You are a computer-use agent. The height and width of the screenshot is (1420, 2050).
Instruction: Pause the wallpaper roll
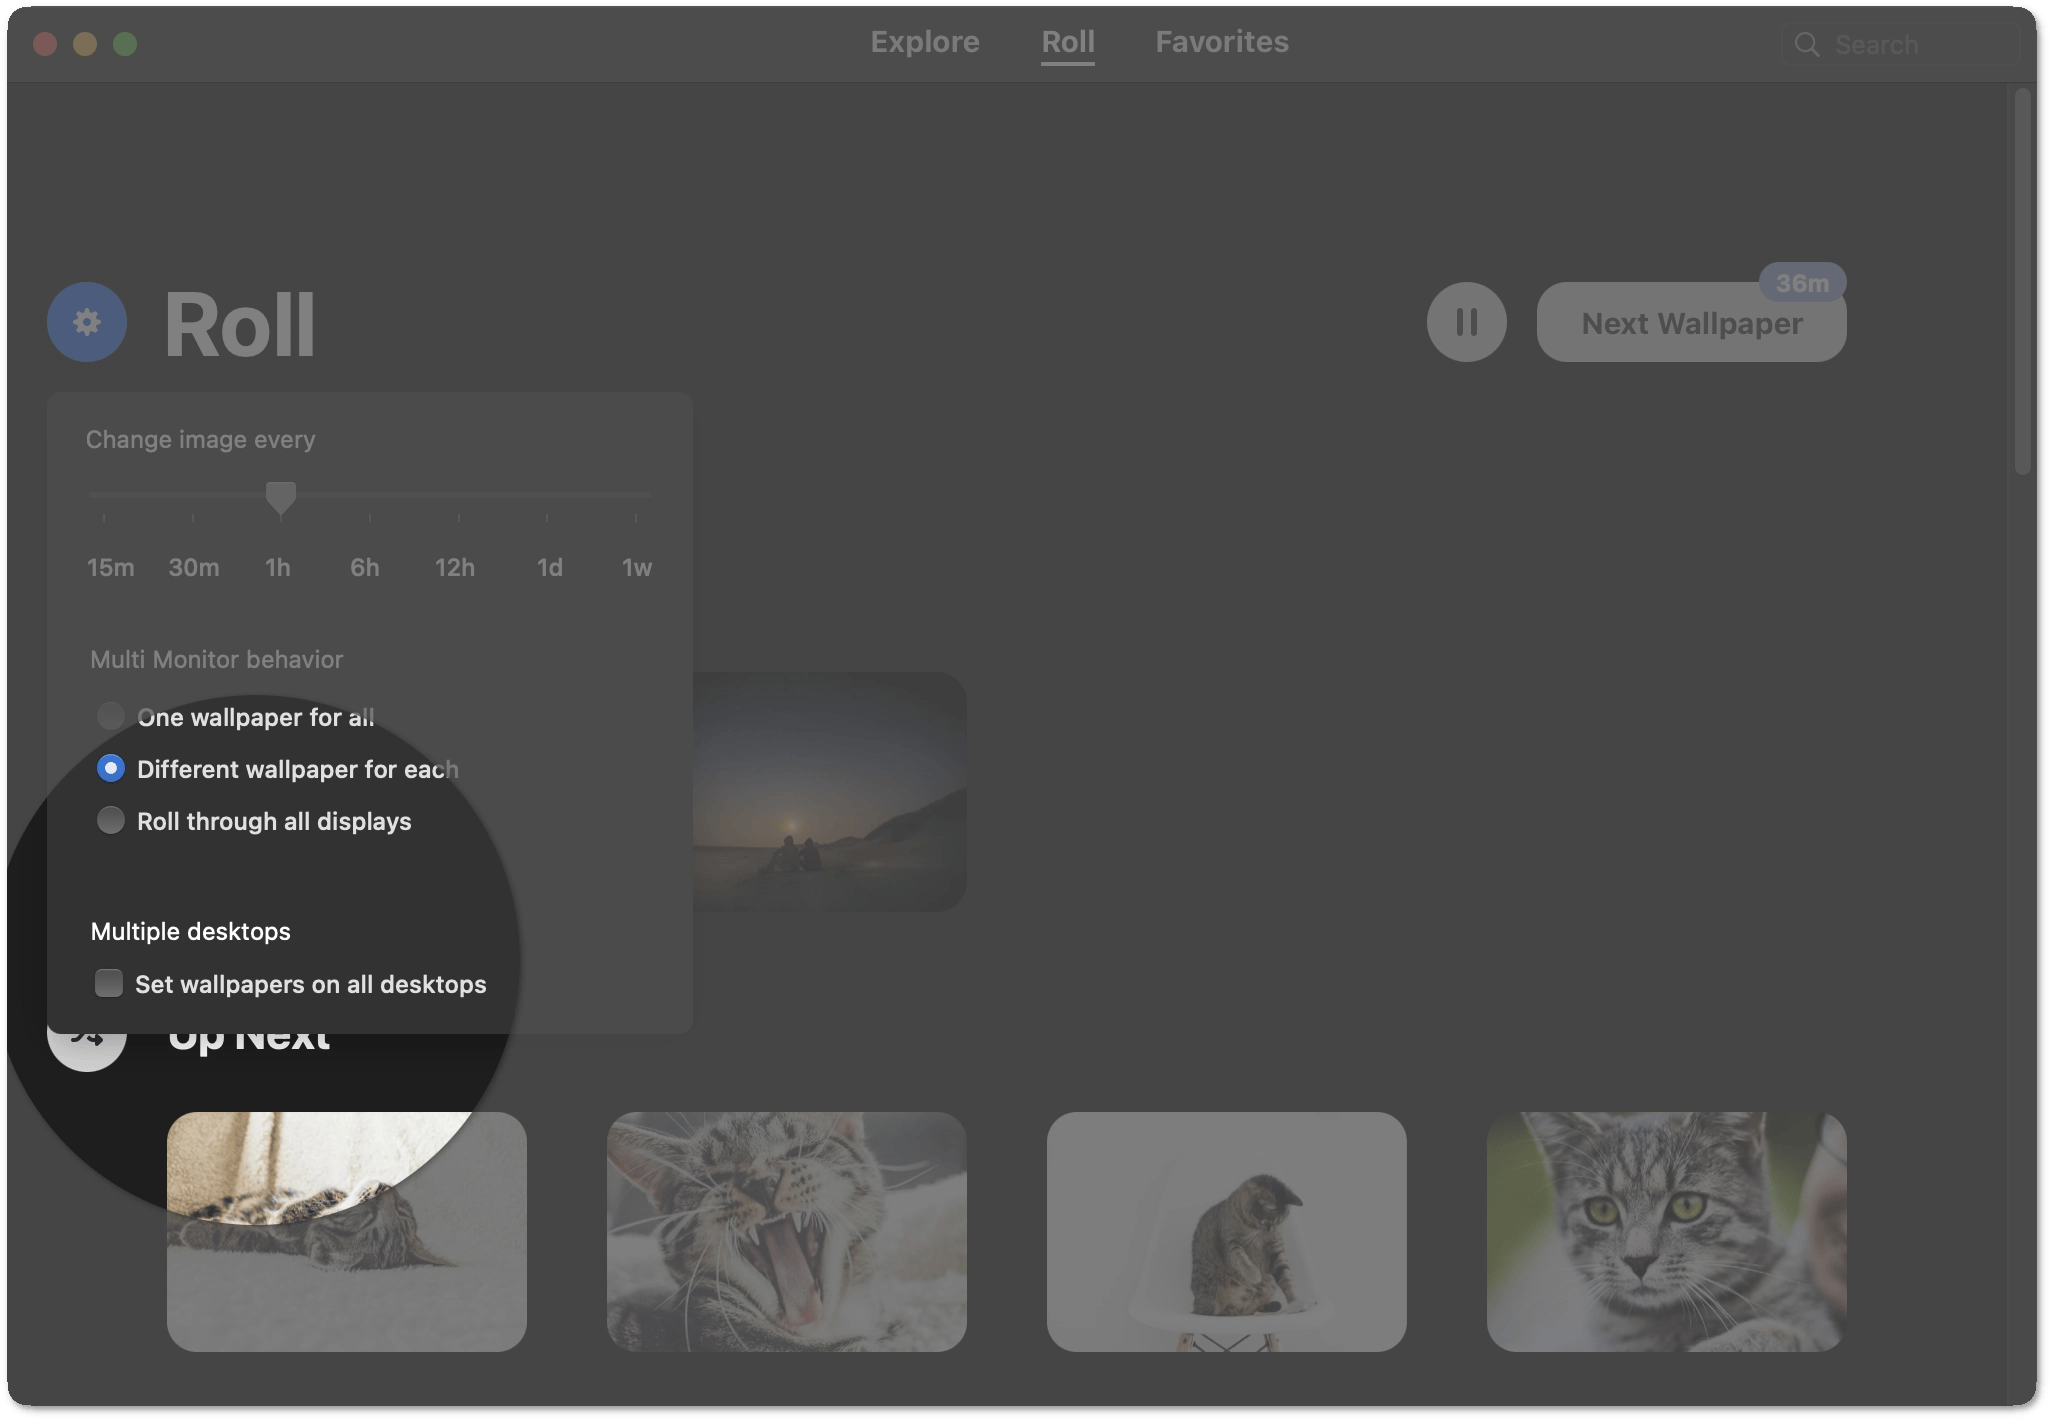[1466, 322]
